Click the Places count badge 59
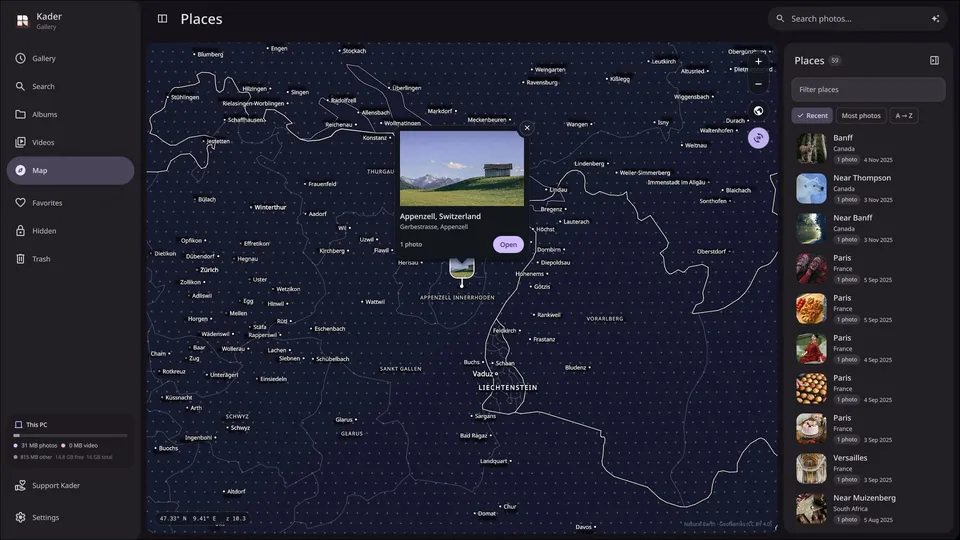960x540 pixels. coord(834,61)
